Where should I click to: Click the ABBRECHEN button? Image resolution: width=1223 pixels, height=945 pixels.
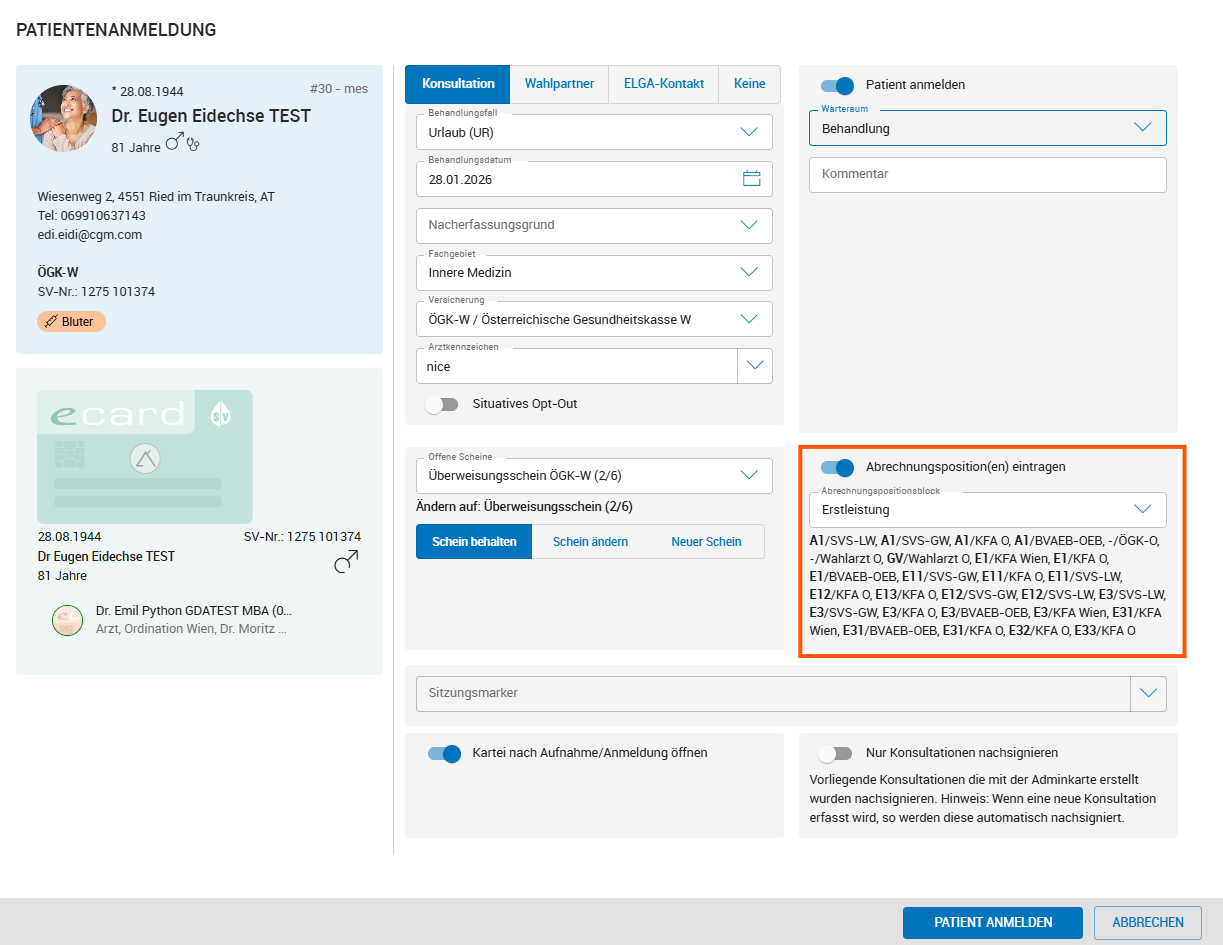1147,923
